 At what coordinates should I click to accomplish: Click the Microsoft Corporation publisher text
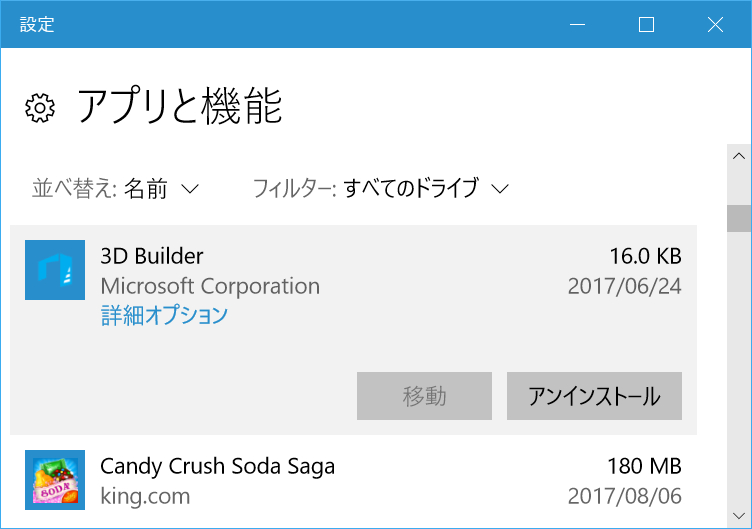click(x=210, y=286)
